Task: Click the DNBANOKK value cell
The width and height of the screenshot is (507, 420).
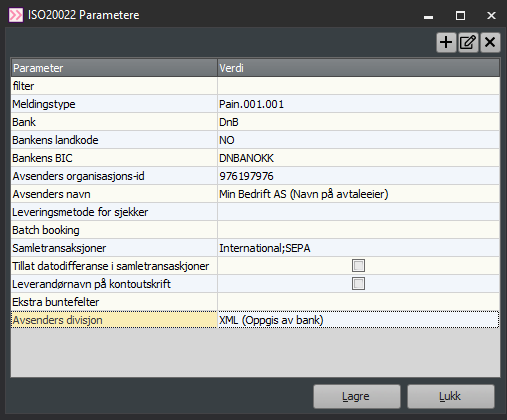Action: click(358, 158)
